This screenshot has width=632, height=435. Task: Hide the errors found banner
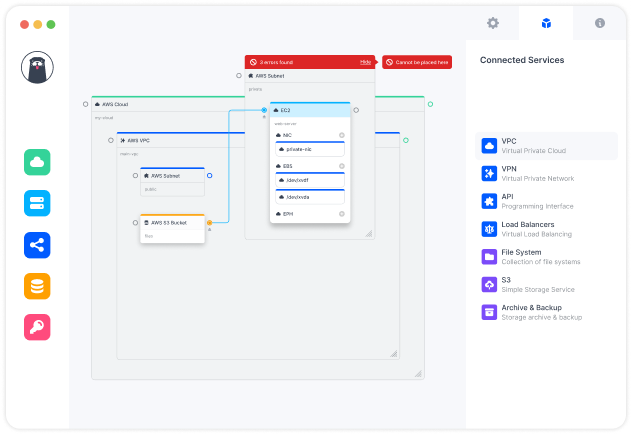[x=365, y=62]
